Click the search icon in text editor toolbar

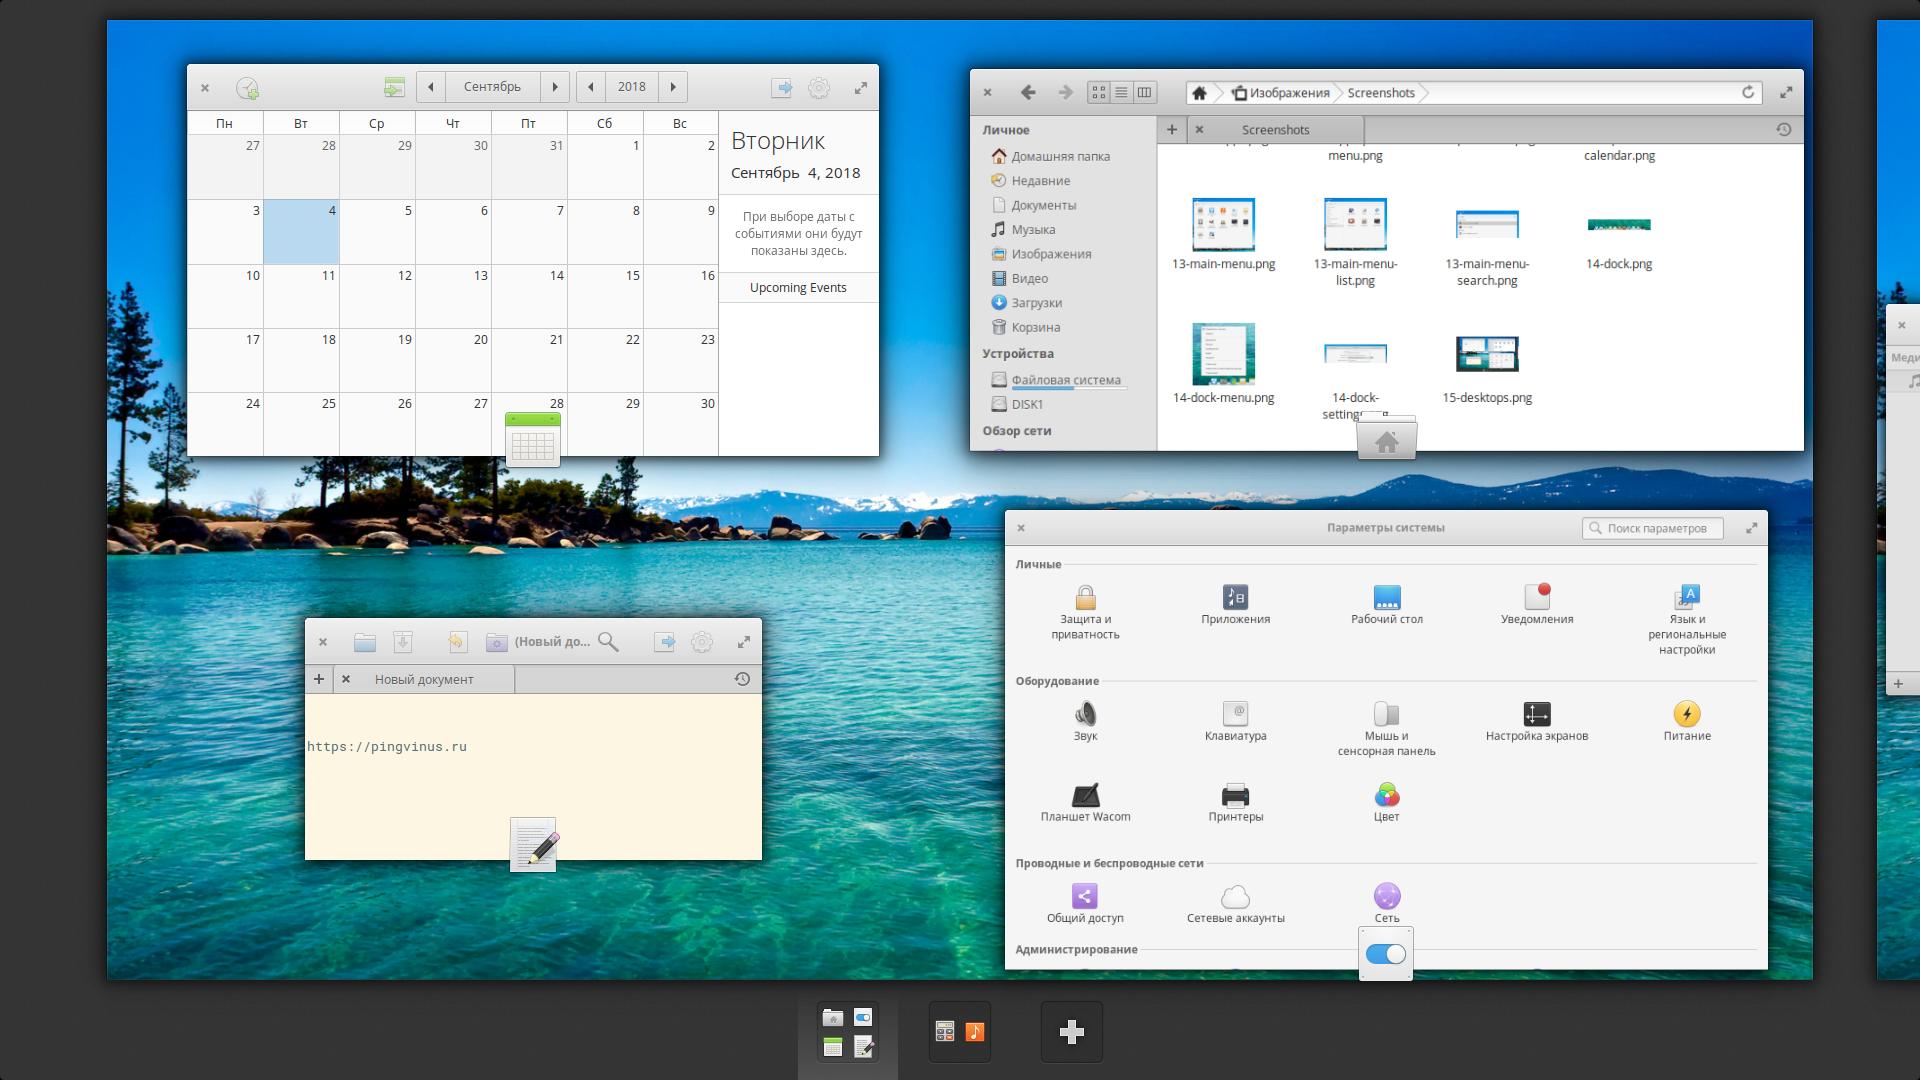tap(608, 641)
